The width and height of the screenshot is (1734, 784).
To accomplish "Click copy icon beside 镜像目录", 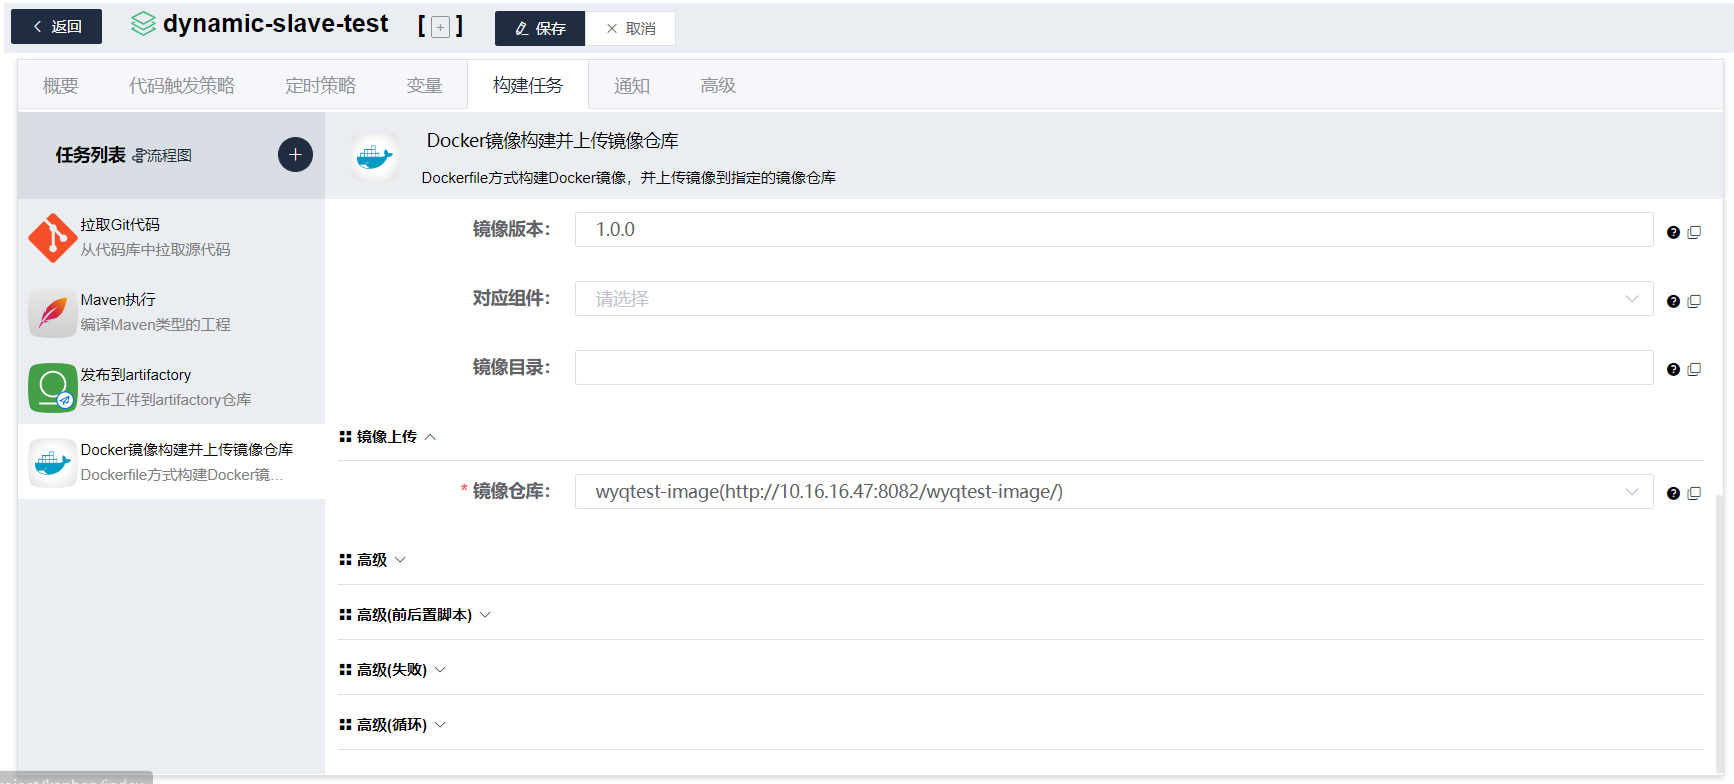I will coord(1694,369).
